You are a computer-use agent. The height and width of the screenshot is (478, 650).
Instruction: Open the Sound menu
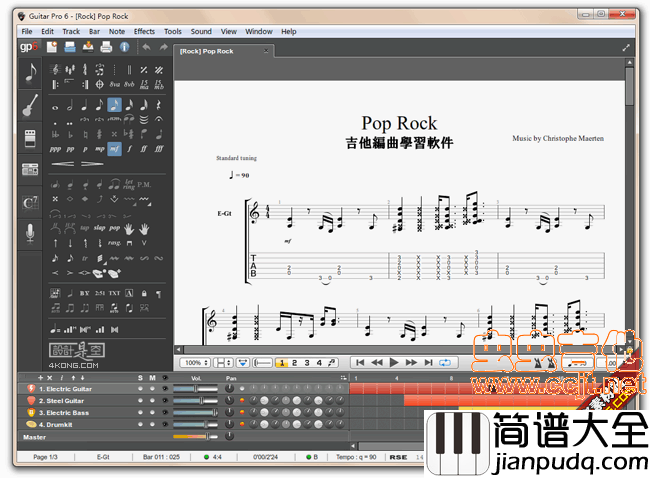pyautogui.click(x=201, y=32)
